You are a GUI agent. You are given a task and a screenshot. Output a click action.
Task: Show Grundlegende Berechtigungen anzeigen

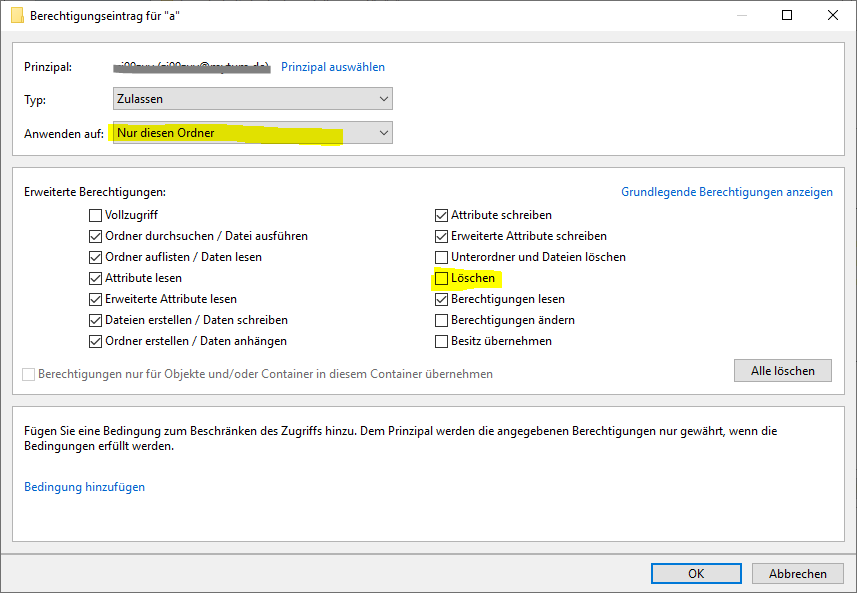pyautogui.click(x=726, y=192)
